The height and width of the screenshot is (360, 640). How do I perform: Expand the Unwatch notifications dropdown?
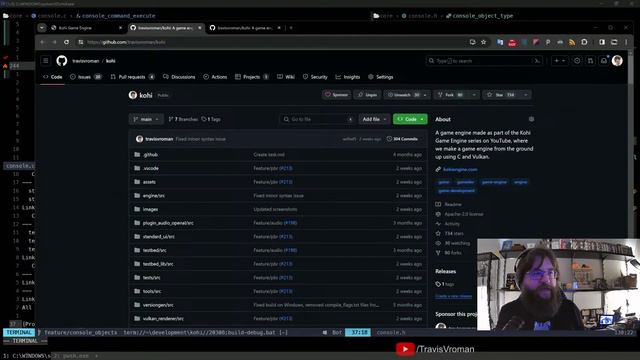tap(425, 95)
